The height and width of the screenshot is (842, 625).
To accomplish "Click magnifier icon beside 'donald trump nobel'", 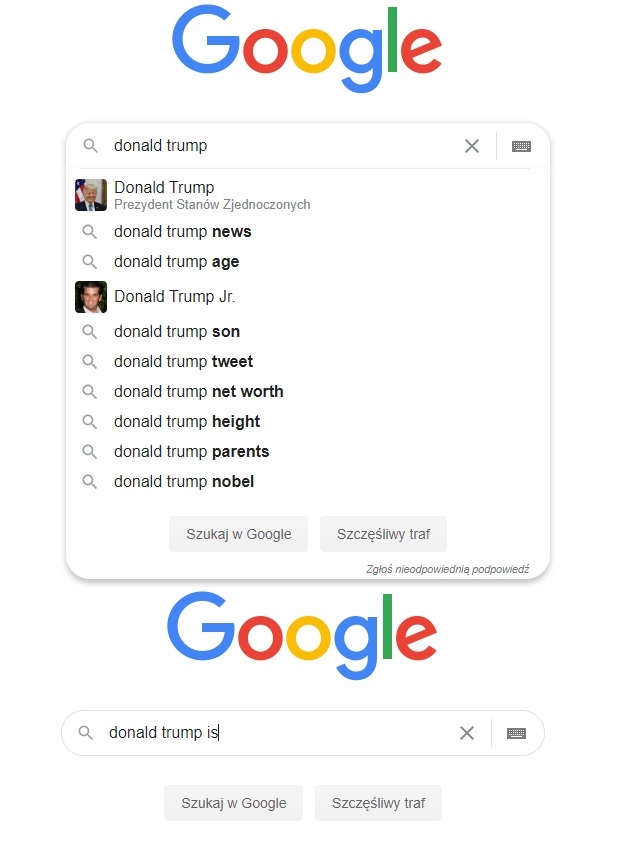I will point(90,482).
